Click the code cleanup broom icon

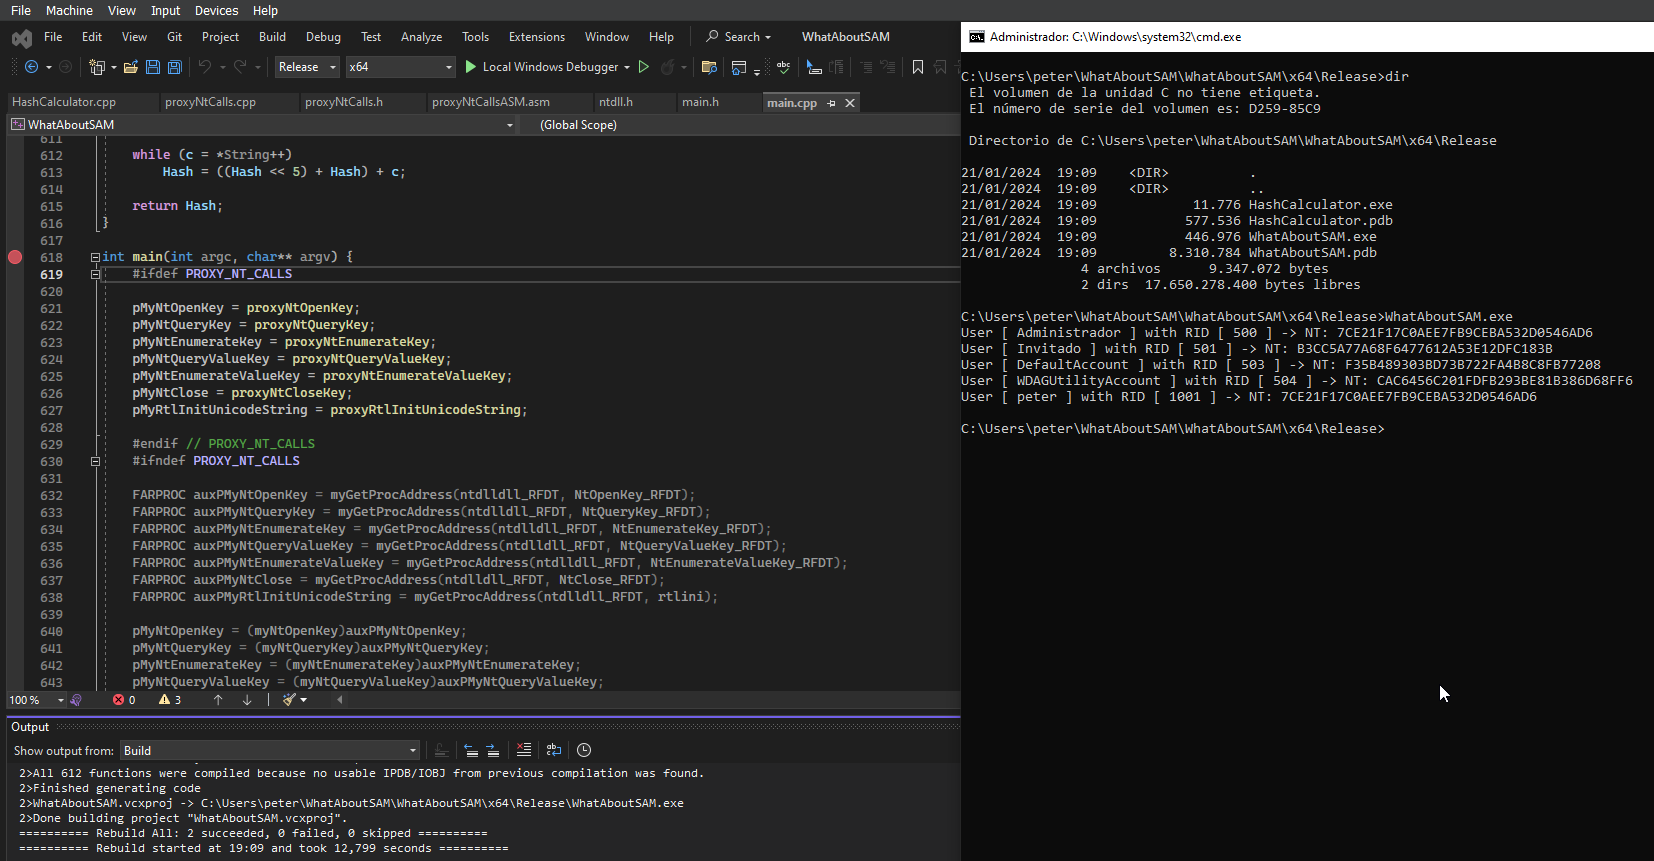click(x=289, y=700)
